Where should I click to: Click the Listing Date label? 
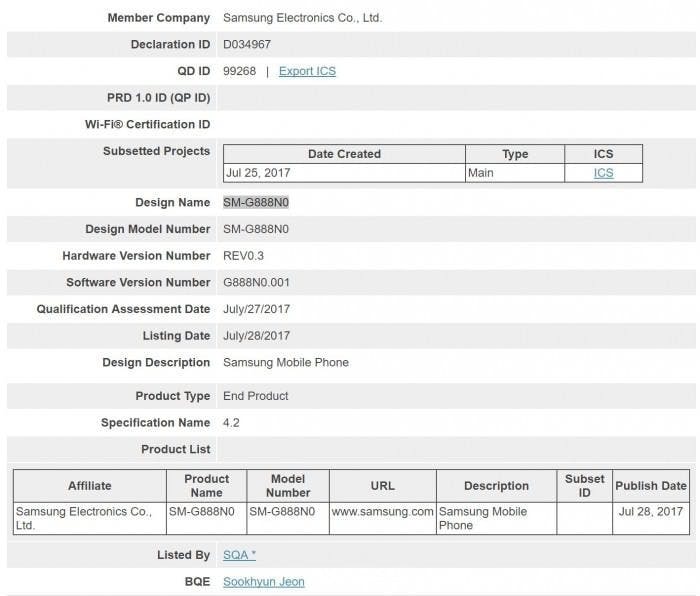click(x=176, y=336)
